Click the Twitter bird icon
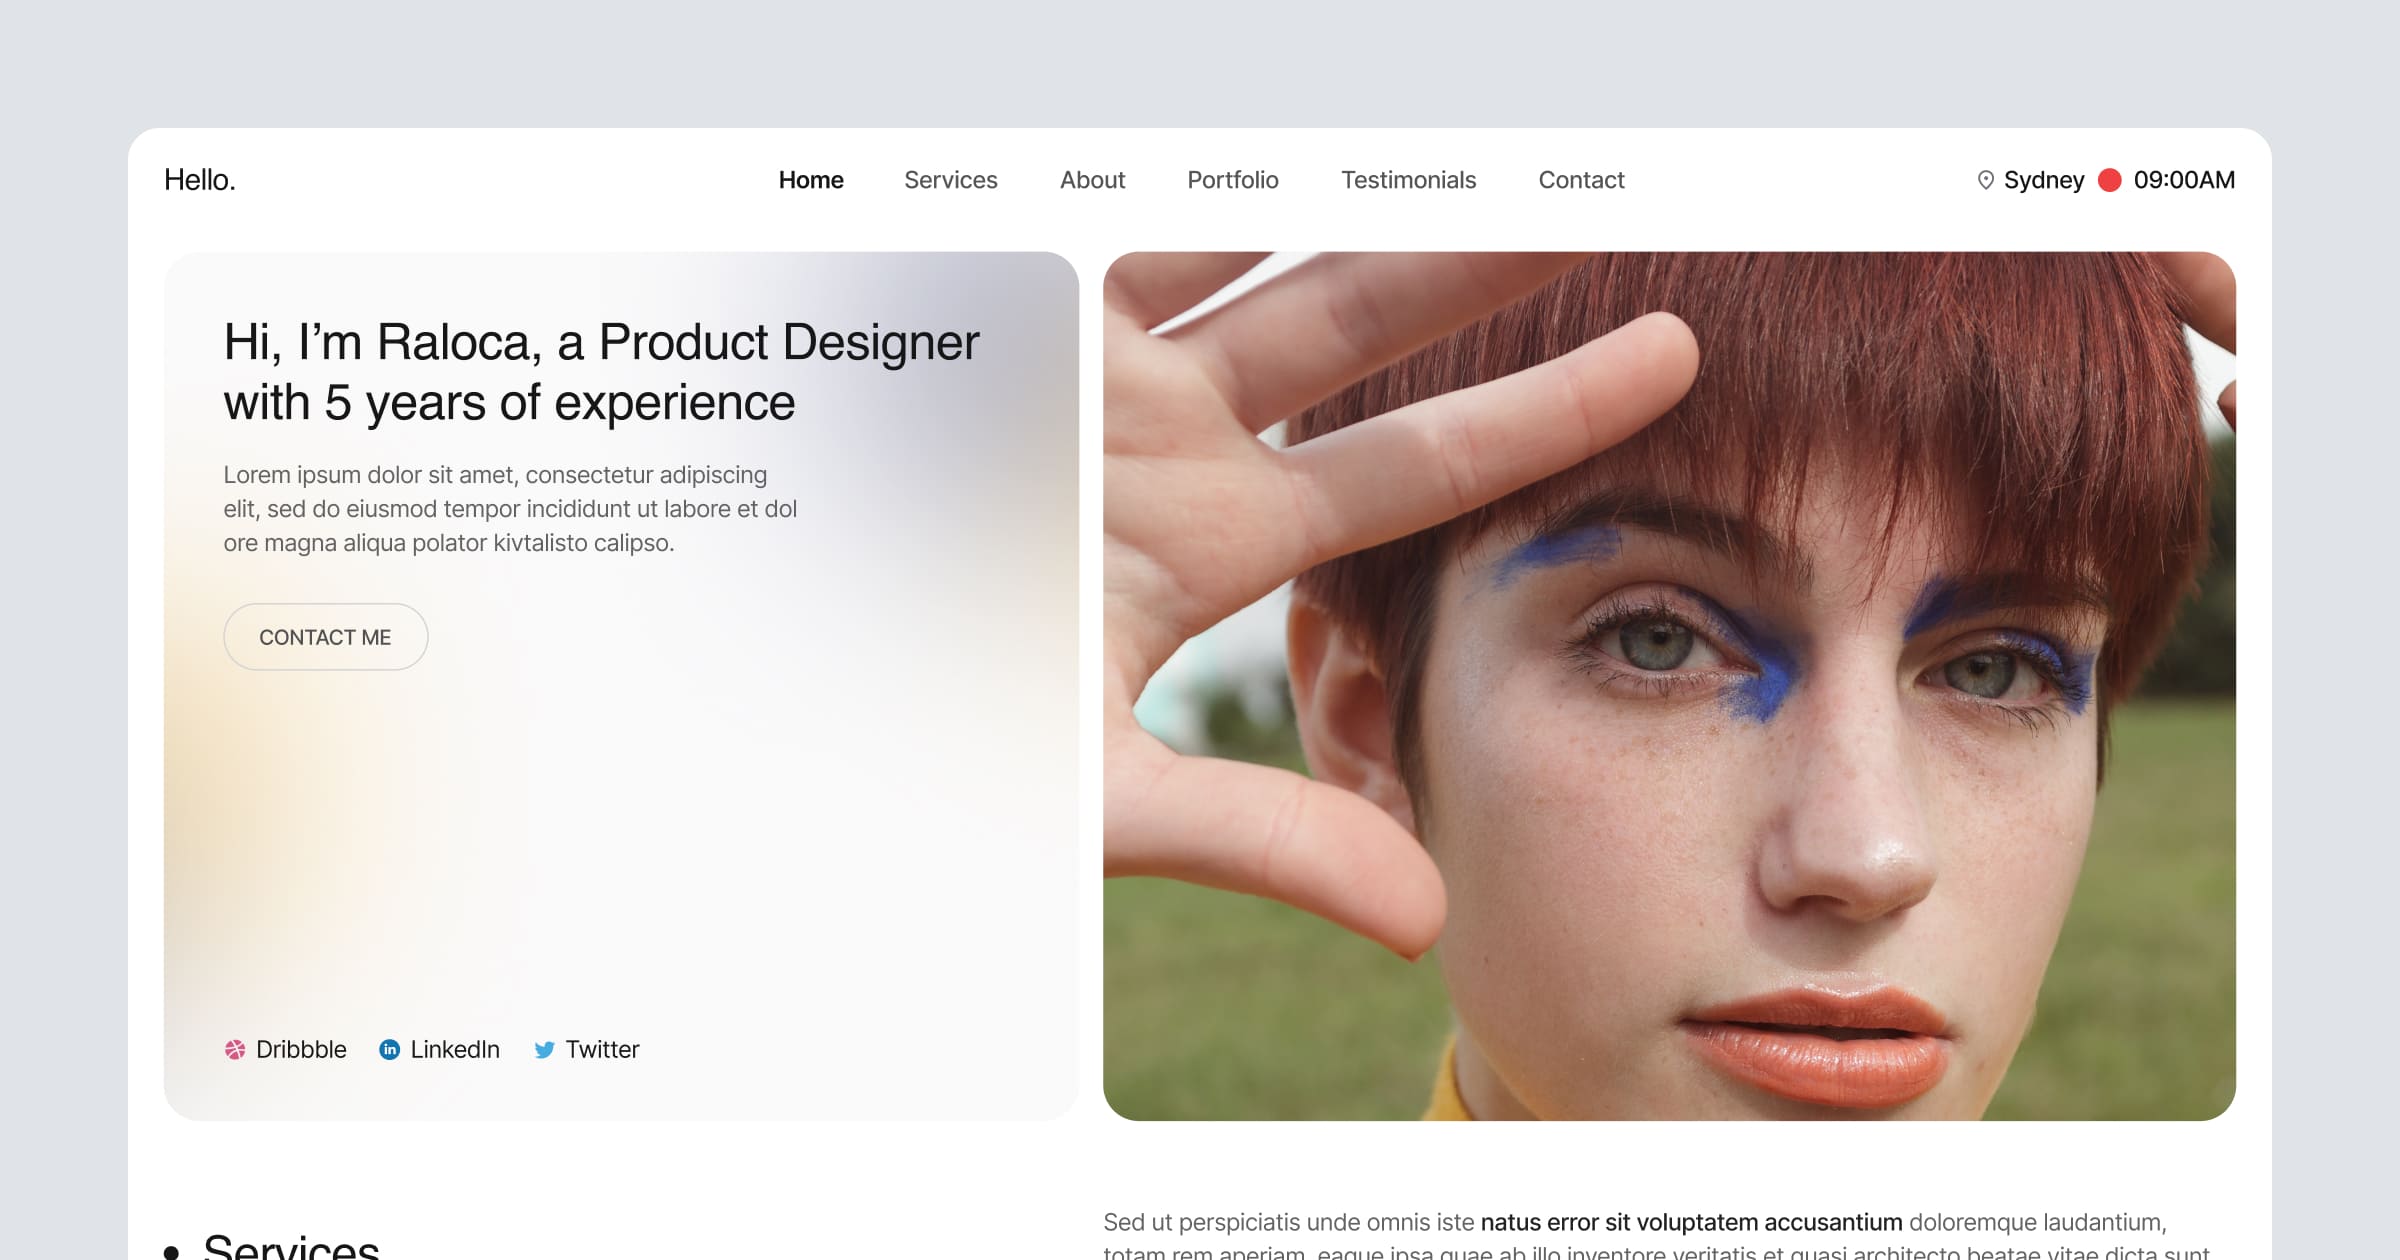Image resolution: width=2400 pixels, height=1260 pixels. pyautogui.click(x=544, y=1049)
